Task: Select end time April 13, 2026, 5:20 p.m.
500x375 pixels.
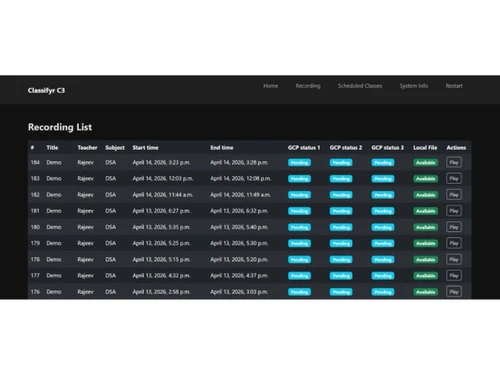Action: (x=239, y=259)
